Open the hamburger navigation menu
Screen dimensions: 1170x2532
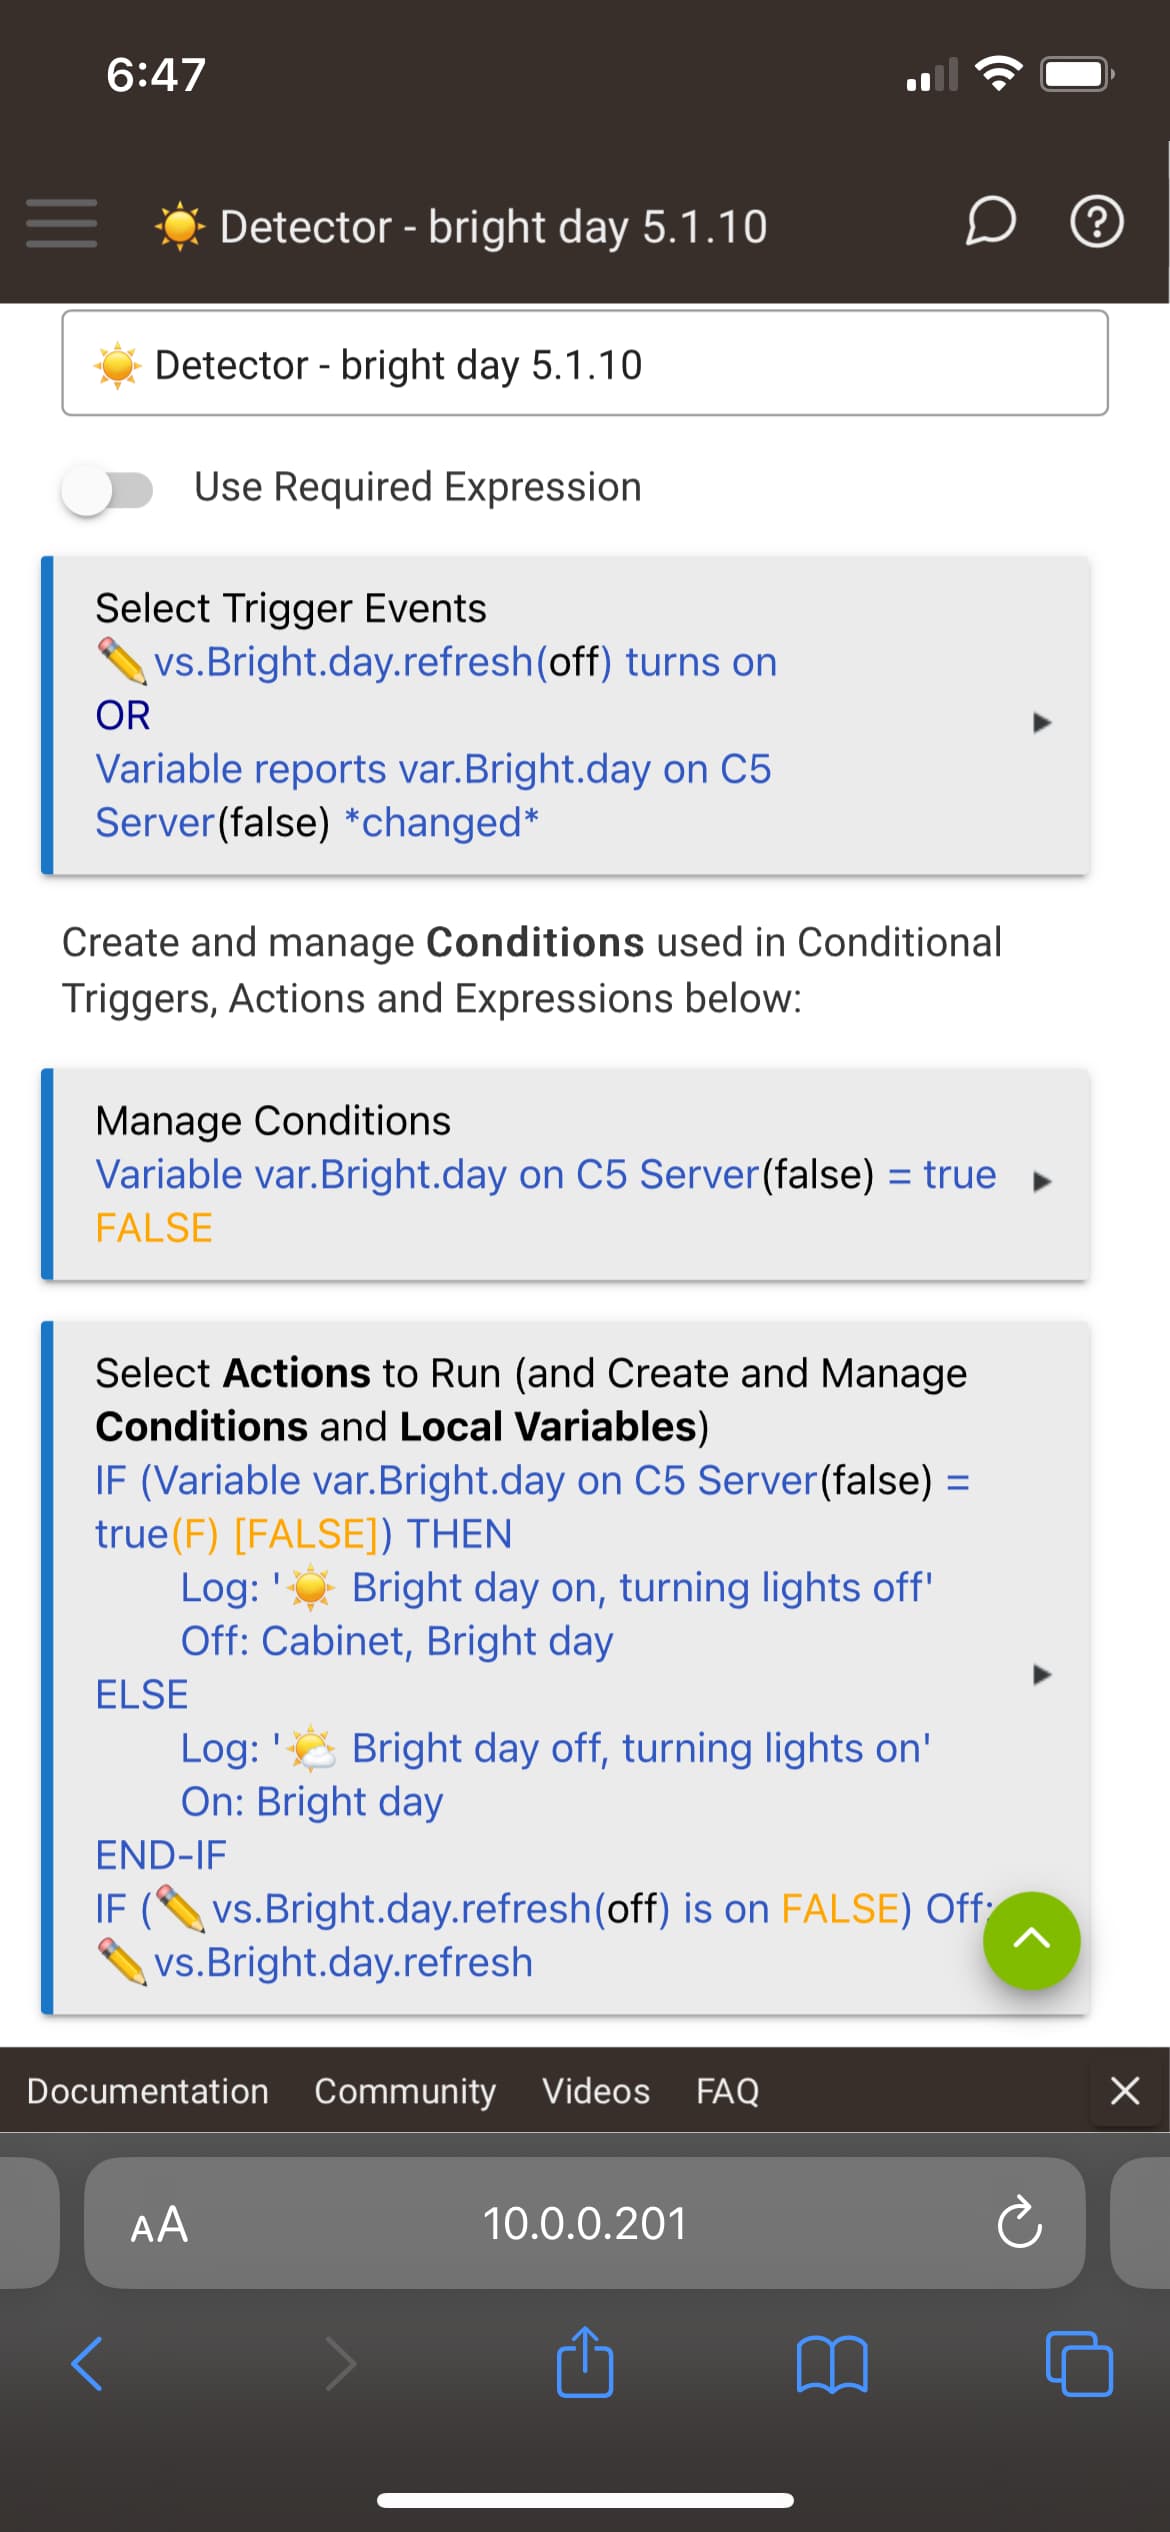[x=62, y=222]
